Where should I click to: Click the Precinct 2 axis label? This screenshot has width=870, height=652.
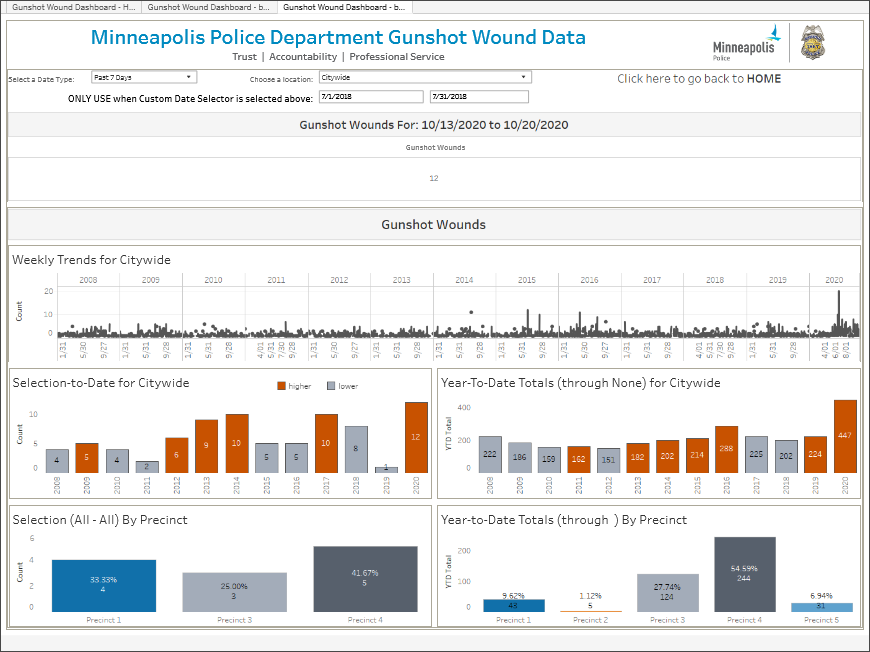(590, 620)
